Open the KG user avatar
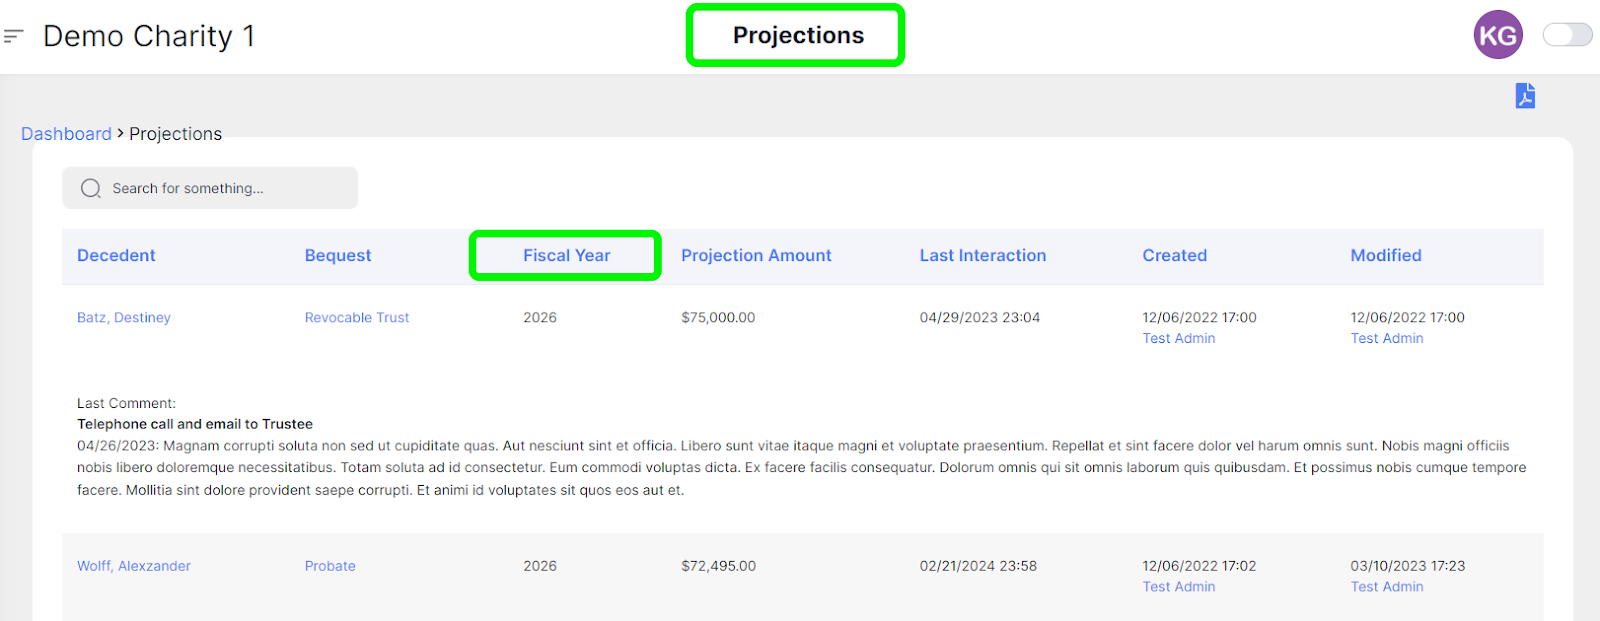The image size is (1600, 621). (1497, 35)
